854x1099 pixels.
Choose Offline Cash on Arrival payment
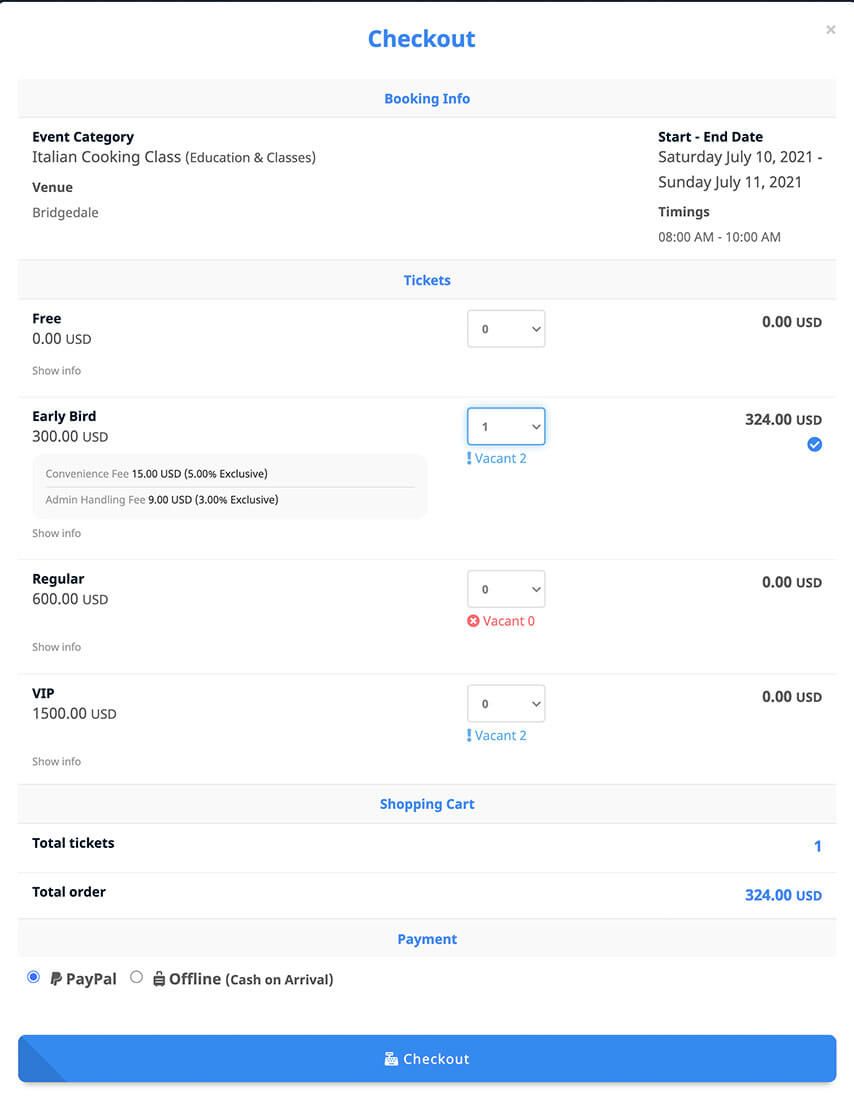click(136, 977)
